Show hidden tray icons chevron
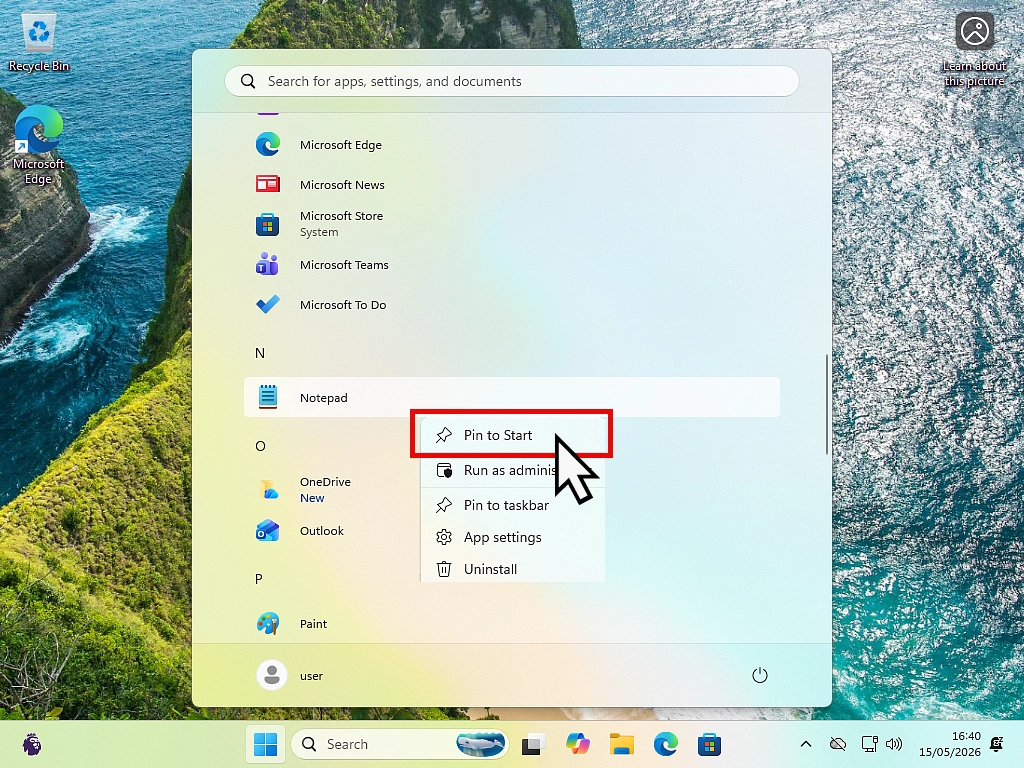 coord(806,744)
